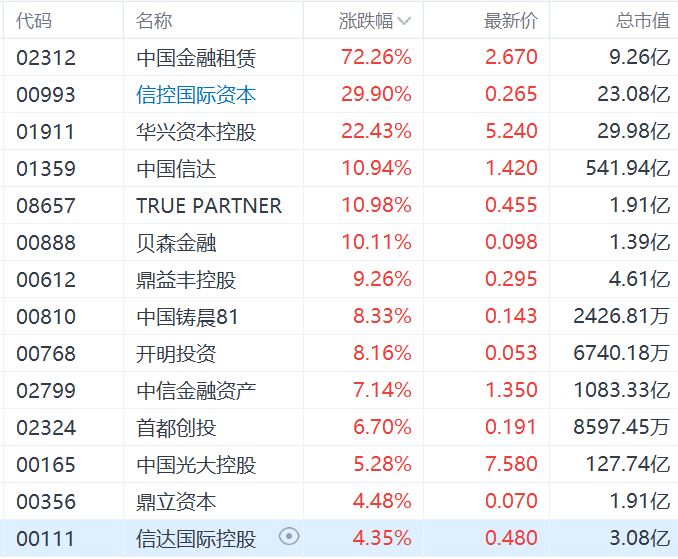Click the 127.74亿 market cap
Screen dimensions: 678x559
pos(628,464)
